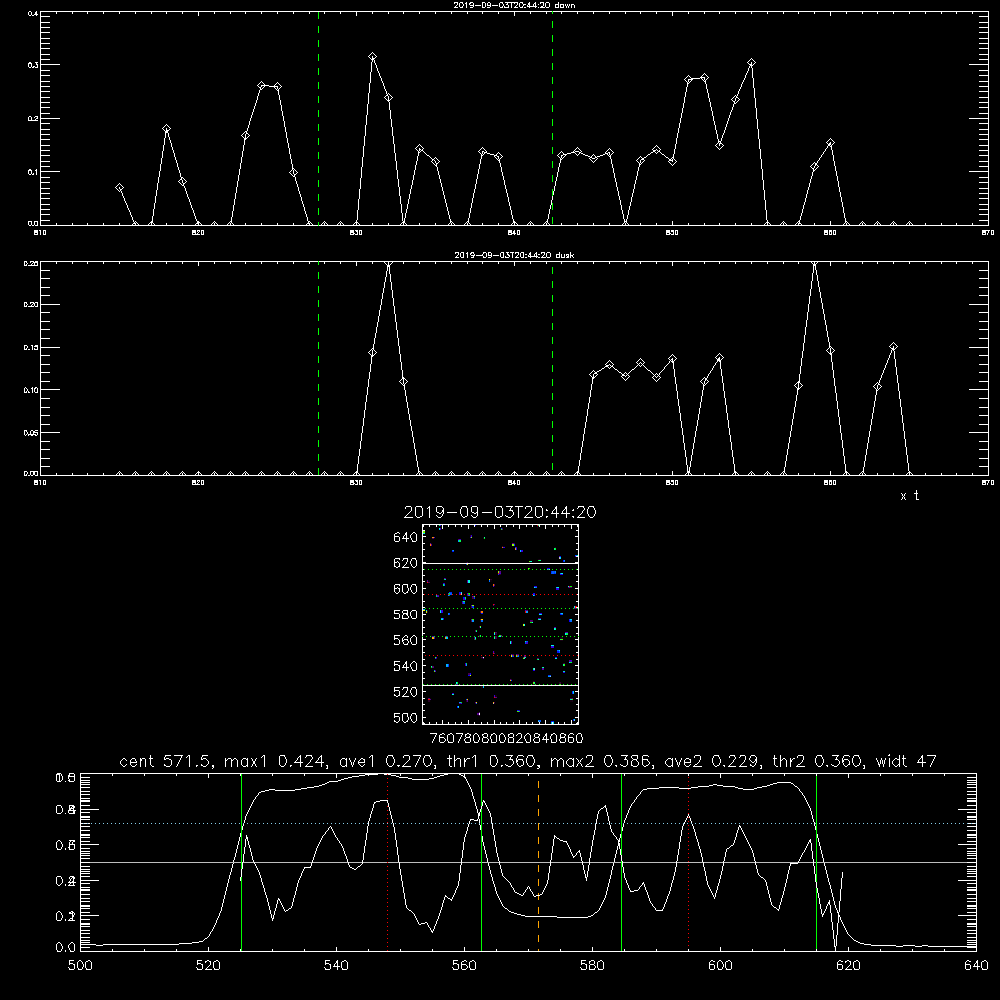Select dawn plot diamond peak near x 855
1000x1000 pixels.
pos(751,62)
